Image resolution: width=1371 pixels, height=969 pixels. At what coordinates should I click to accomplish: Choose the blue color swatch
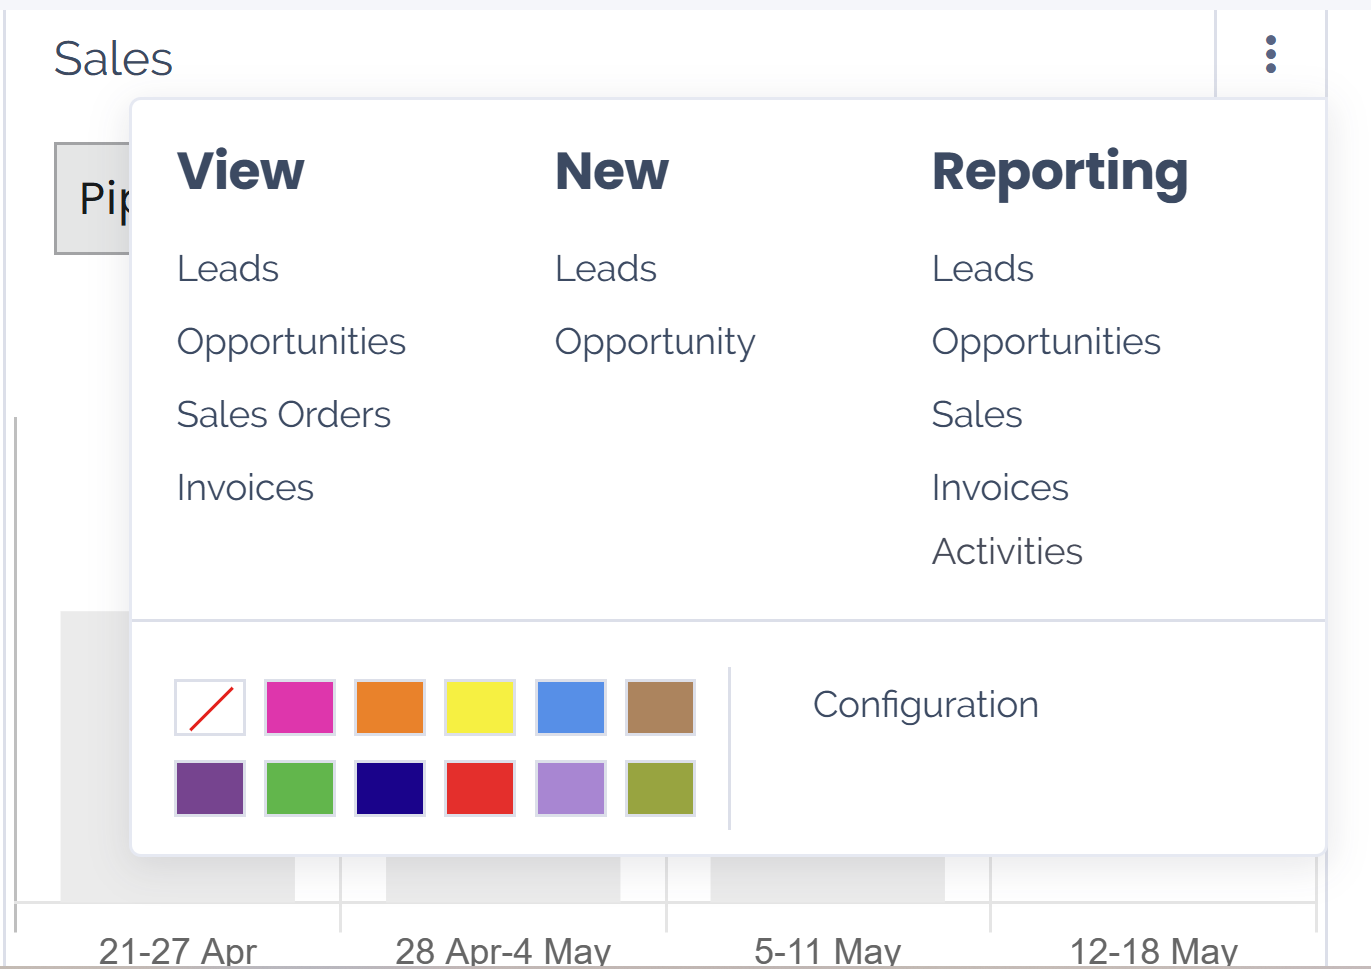pyautogui.click(x=570, y=707)
